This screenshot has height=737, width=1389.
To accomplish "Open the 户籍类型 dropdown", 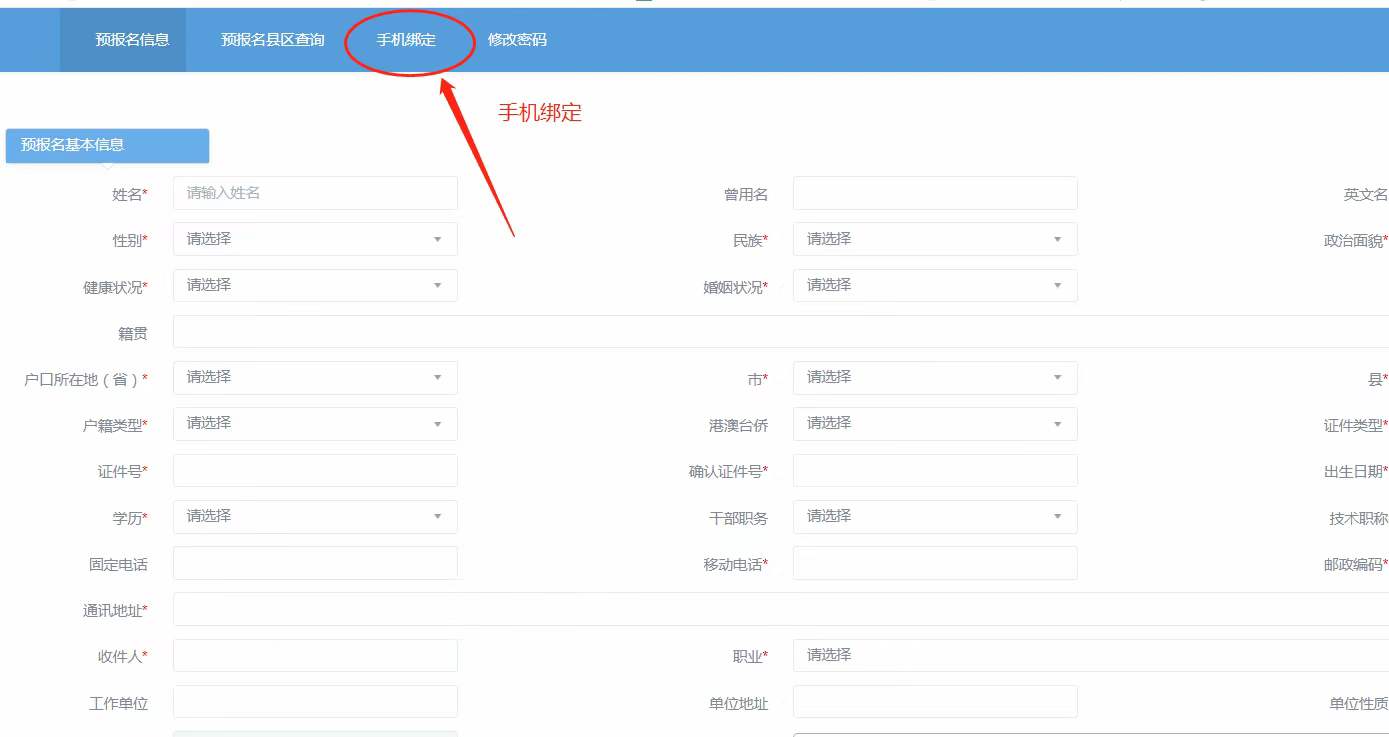I will click(315, 424).
